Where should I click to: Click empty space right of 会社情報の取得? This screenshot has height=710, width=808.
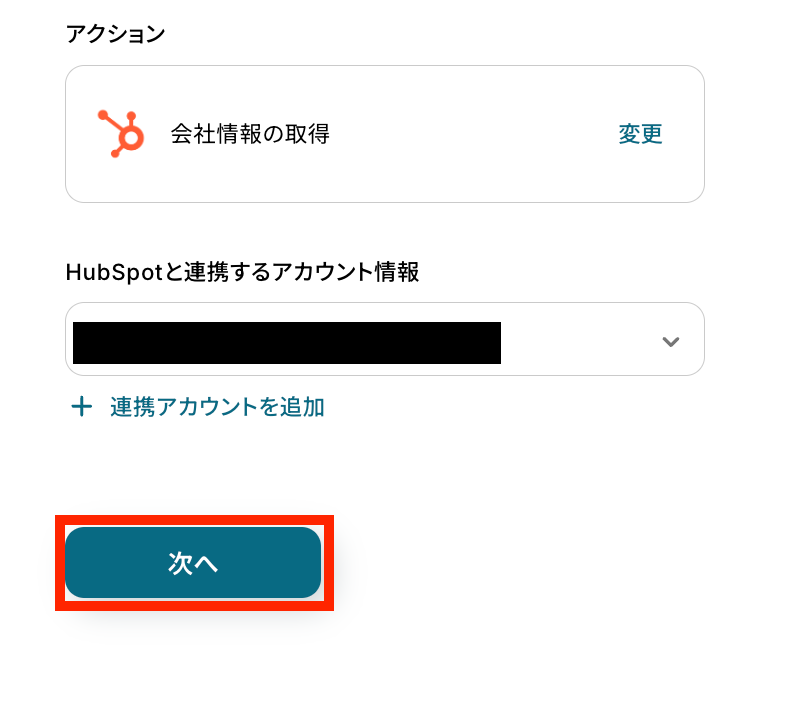click(x=472, y=134)
